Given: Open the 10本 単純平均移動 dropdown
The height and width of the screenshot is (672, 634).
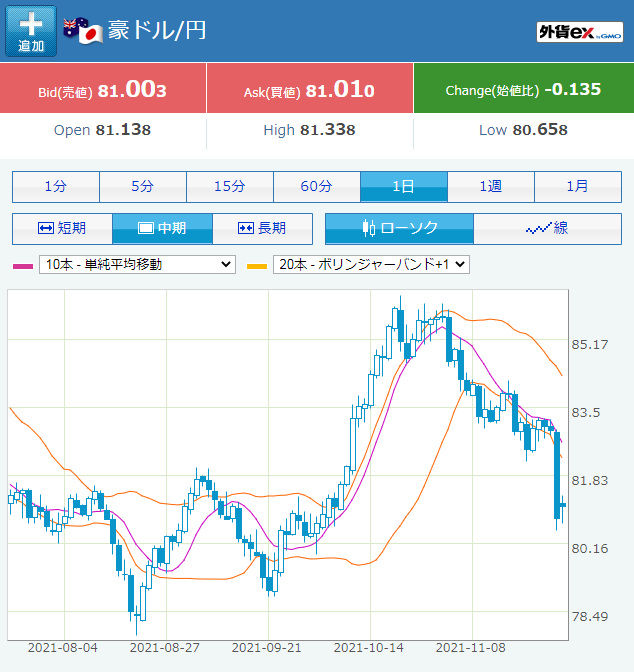Looking at the screenshot, I should pyautogui.click(x=137, y=264).
